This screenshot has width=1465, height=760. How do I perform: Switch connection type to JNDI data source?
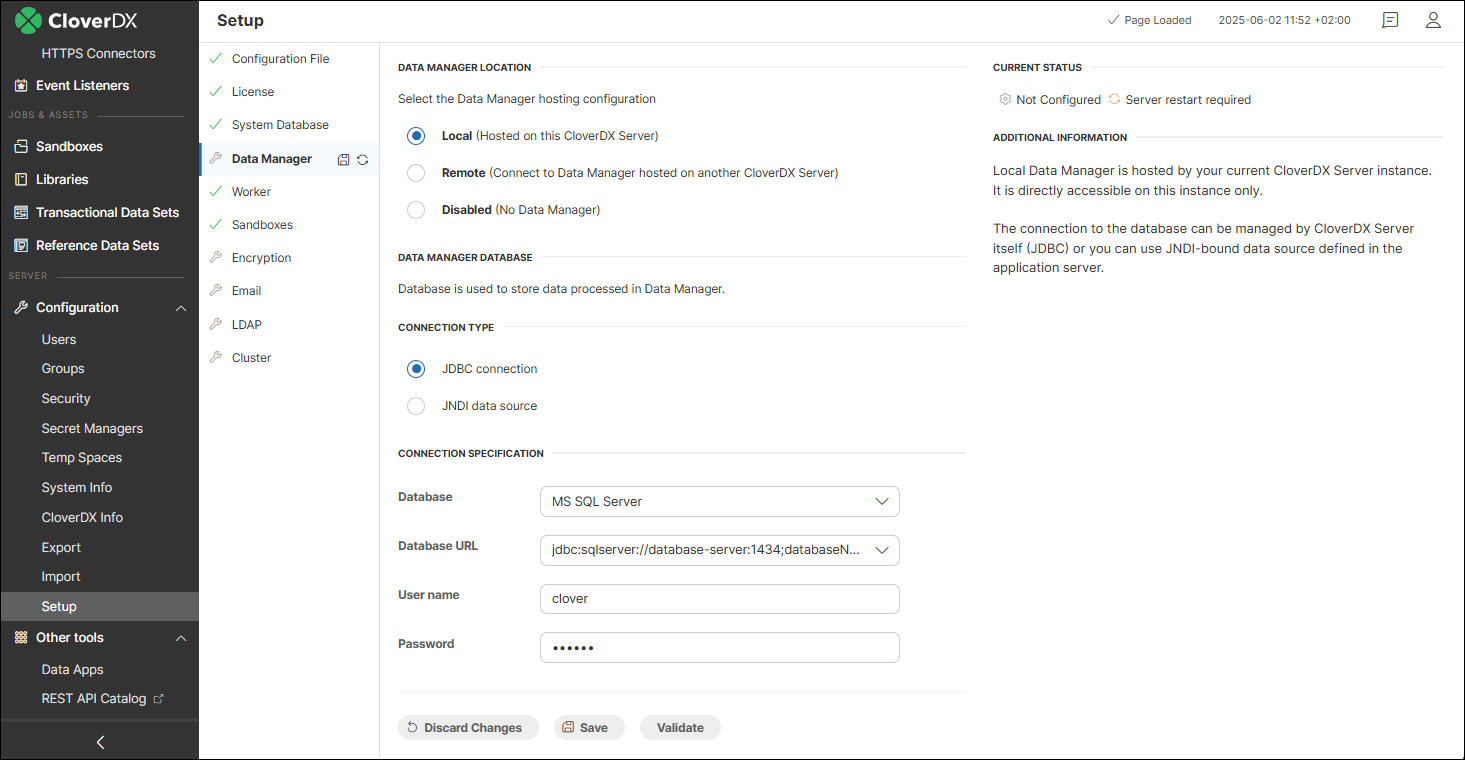point(416,406)
